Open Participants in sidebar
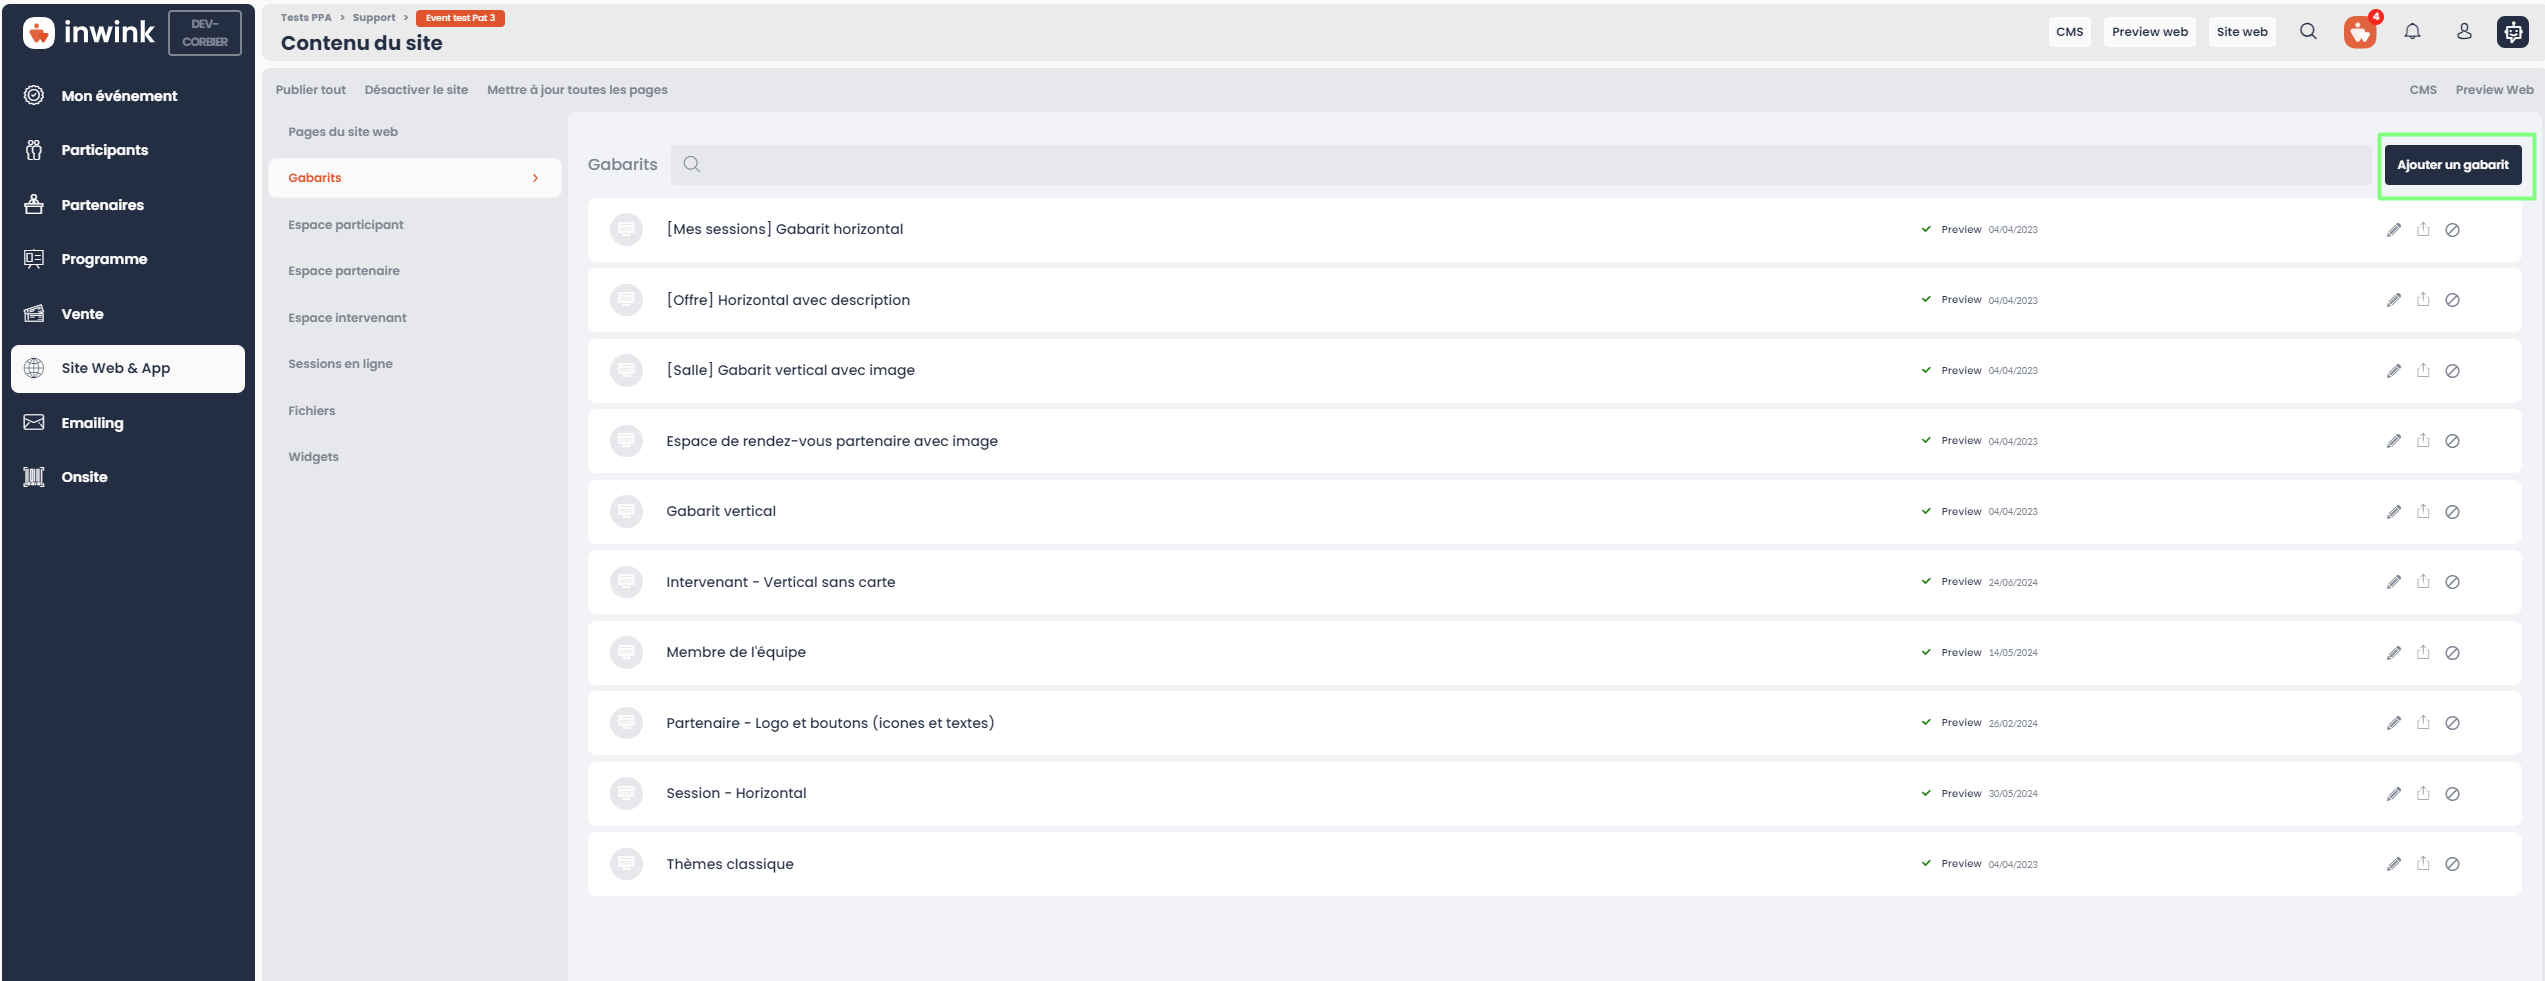This screenshot has height=981, width=2545. (x=128, y=150)
